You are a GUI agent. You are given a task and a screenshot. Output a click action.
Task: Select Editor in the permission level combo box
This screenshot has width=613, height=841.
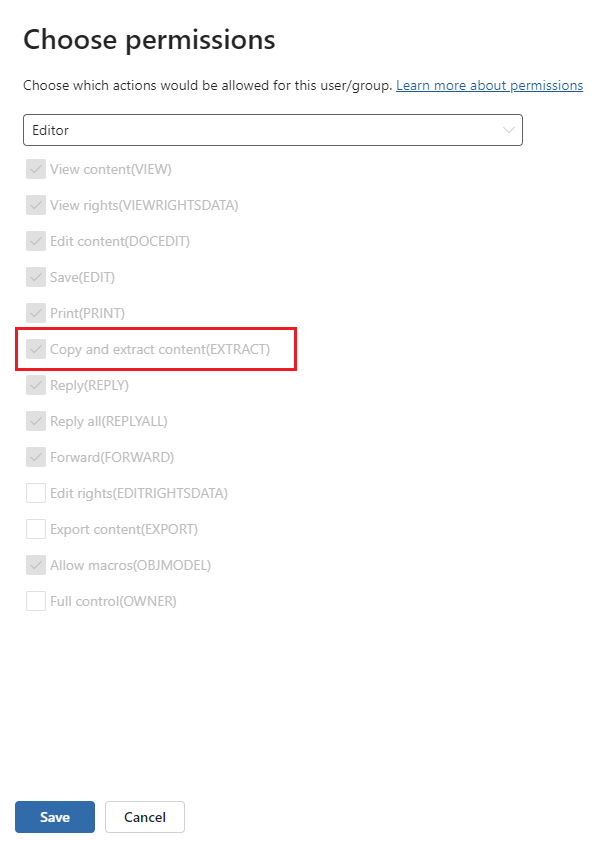(x=273, y=130)
